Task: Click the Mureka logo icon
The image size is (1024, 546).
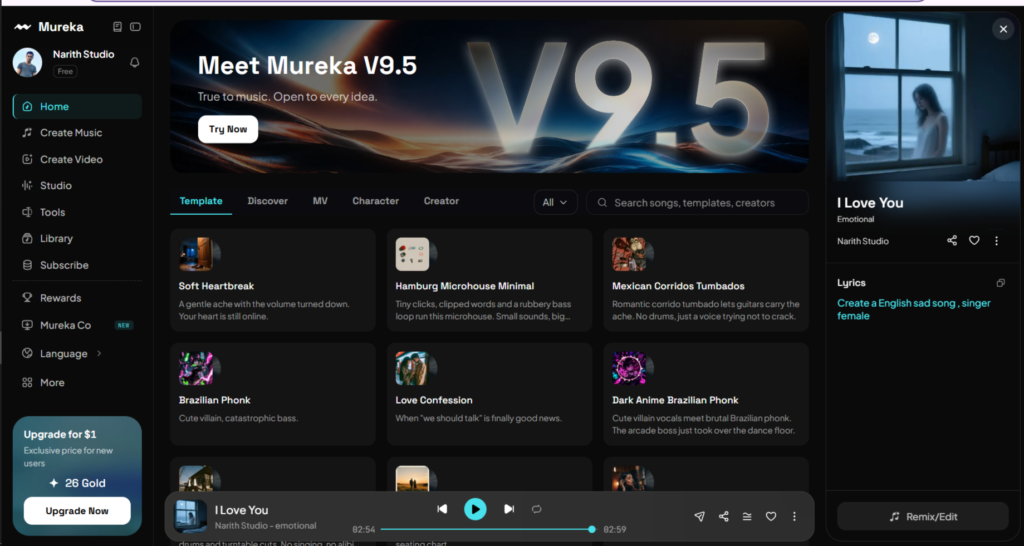Action: coord(24,27)
